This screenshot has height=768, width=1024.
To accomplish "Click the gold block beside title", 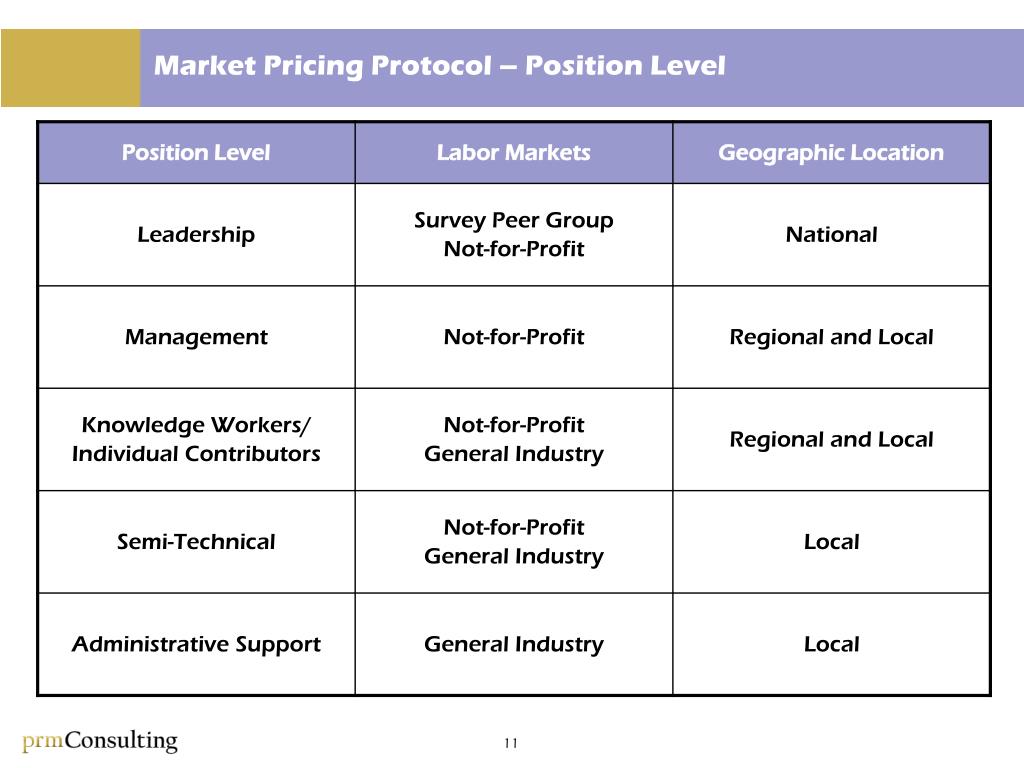I will point(71,68).
